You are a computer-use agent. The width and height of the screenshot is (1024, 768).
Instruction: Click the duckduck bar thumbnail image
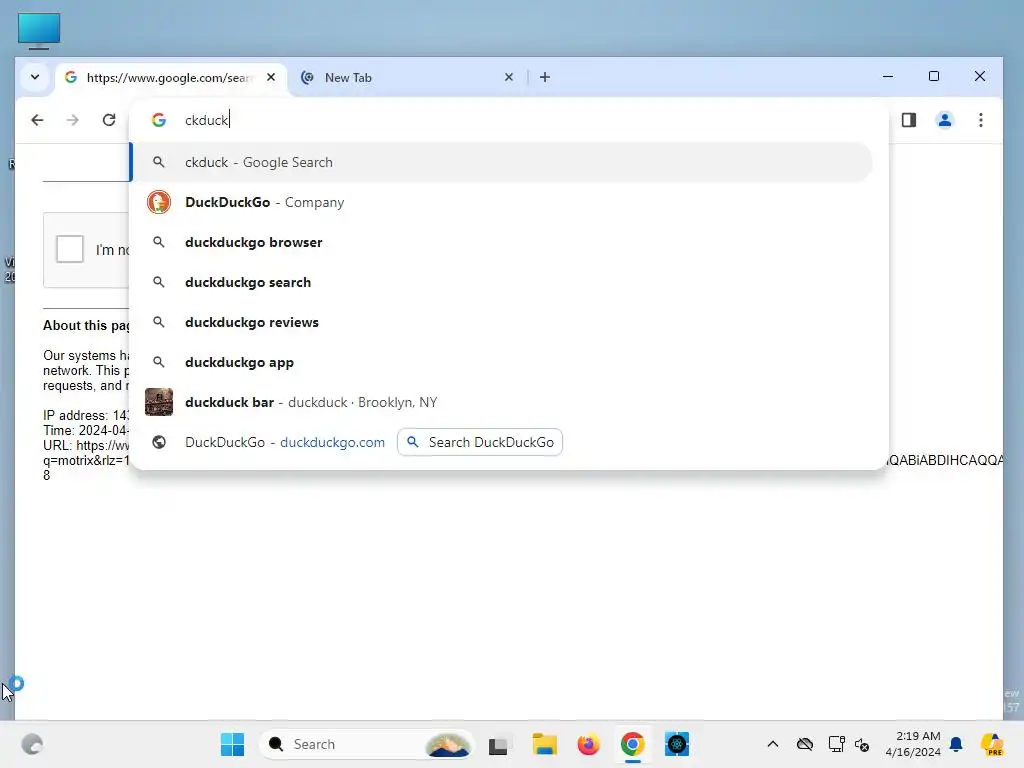pos(159,402)
